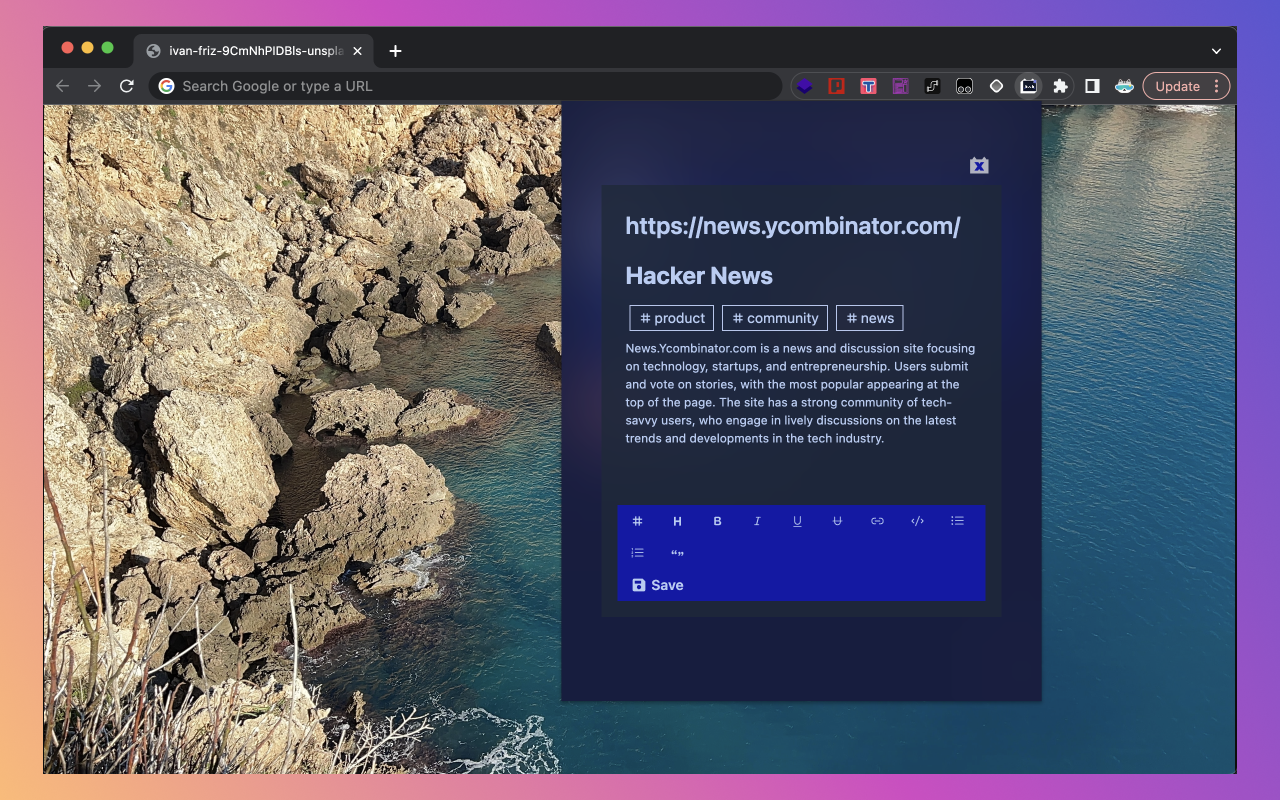Open the googly-eyes extension icon

click(x=964, y=86)
